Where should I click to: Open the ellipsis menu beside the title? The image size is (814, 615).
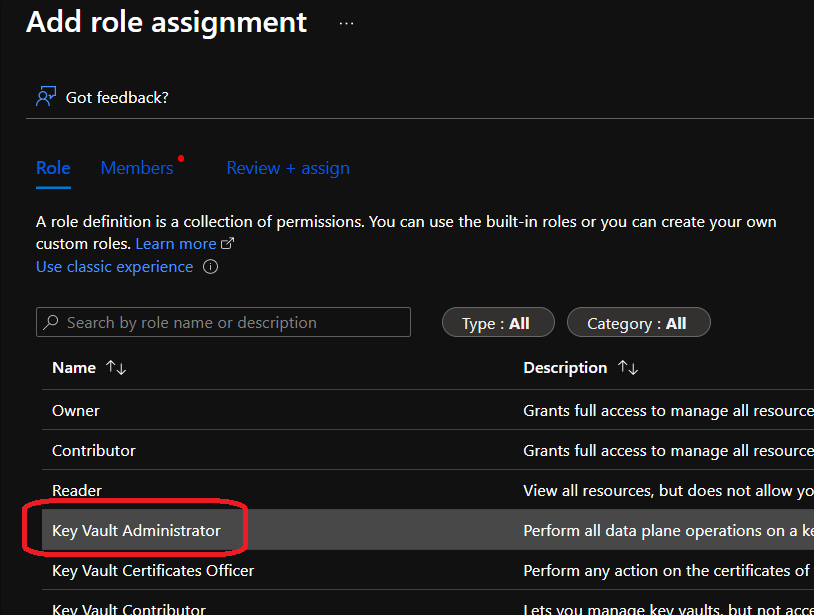tap(346, 23)
